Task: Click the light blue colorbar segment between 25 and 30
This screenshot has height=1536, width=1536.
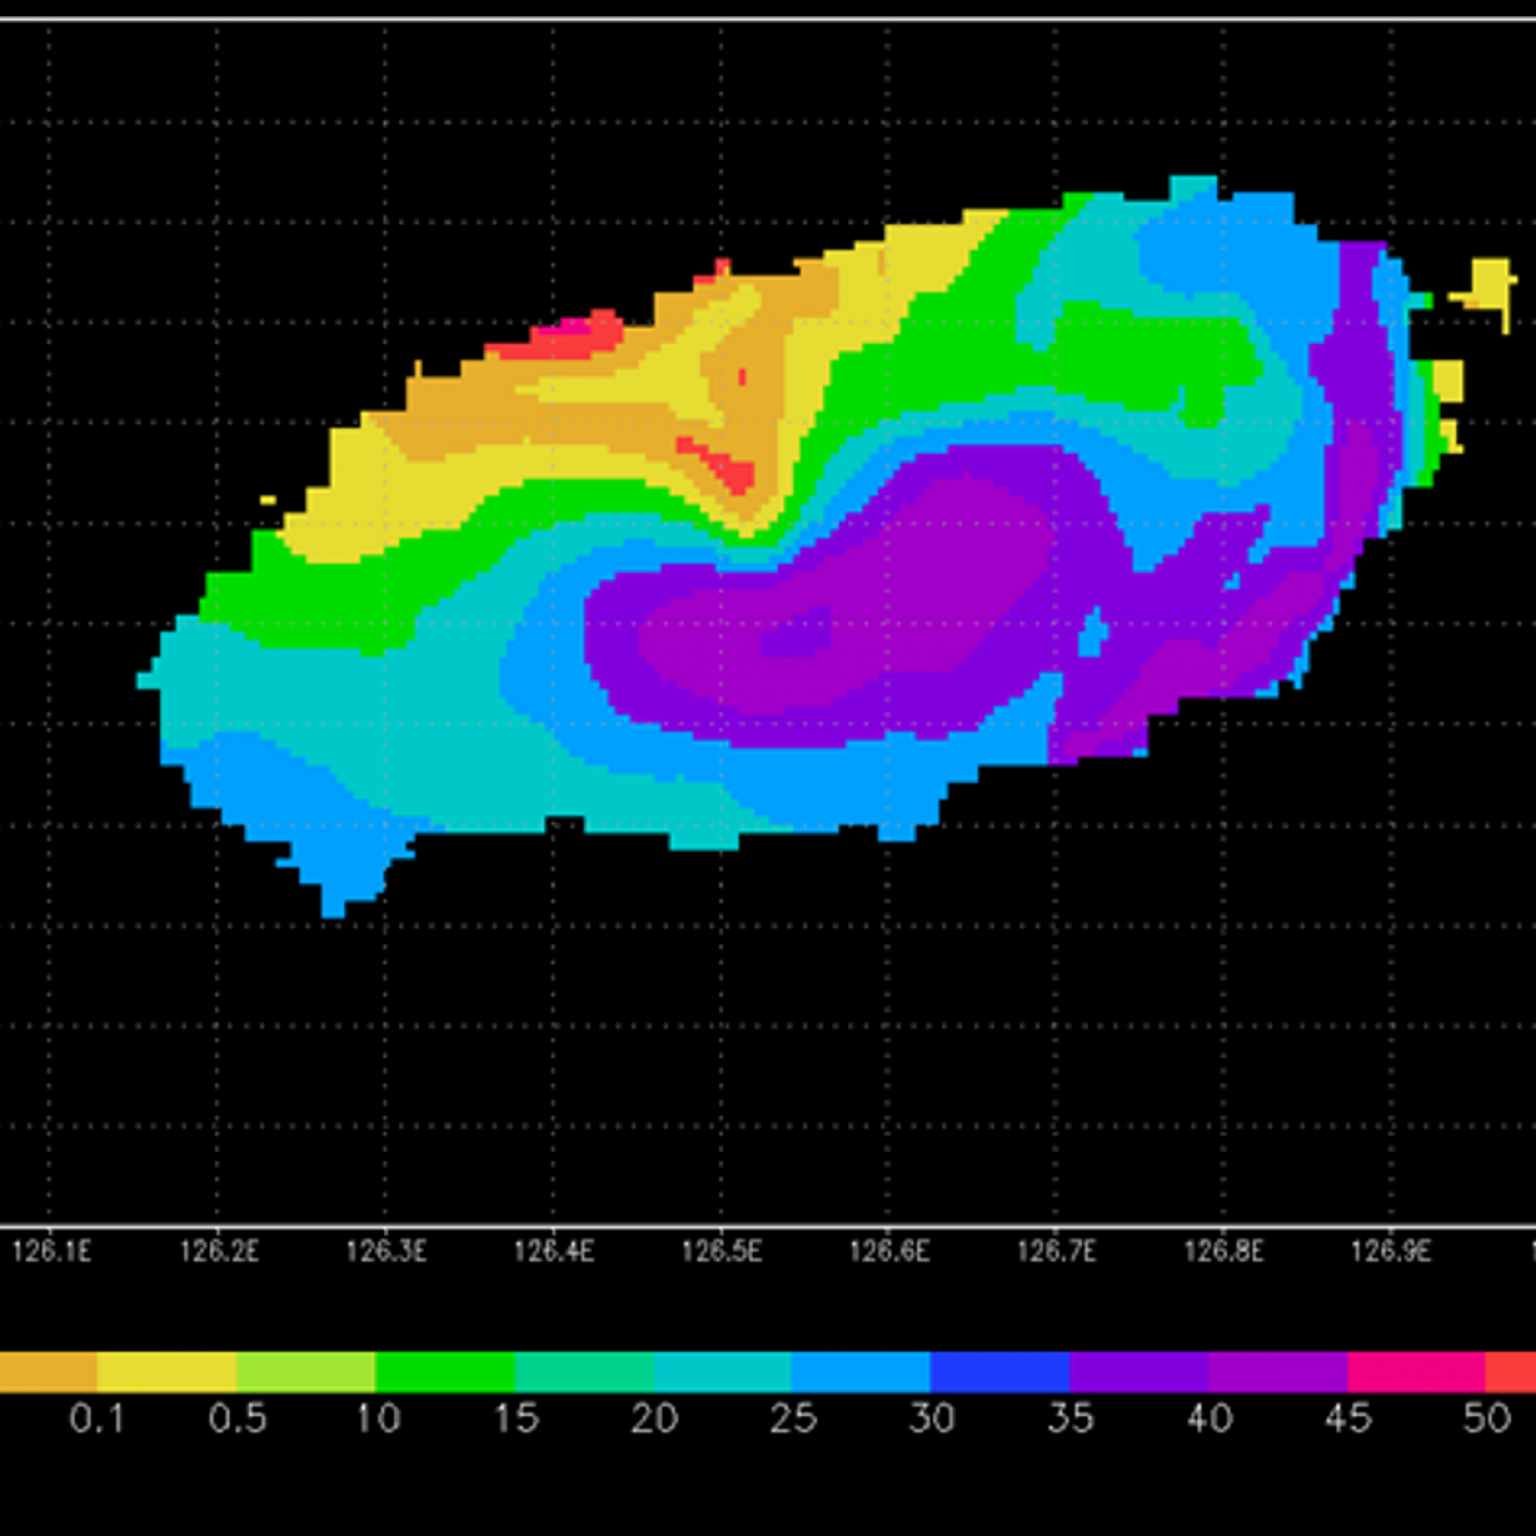Action: (861, 1372)
